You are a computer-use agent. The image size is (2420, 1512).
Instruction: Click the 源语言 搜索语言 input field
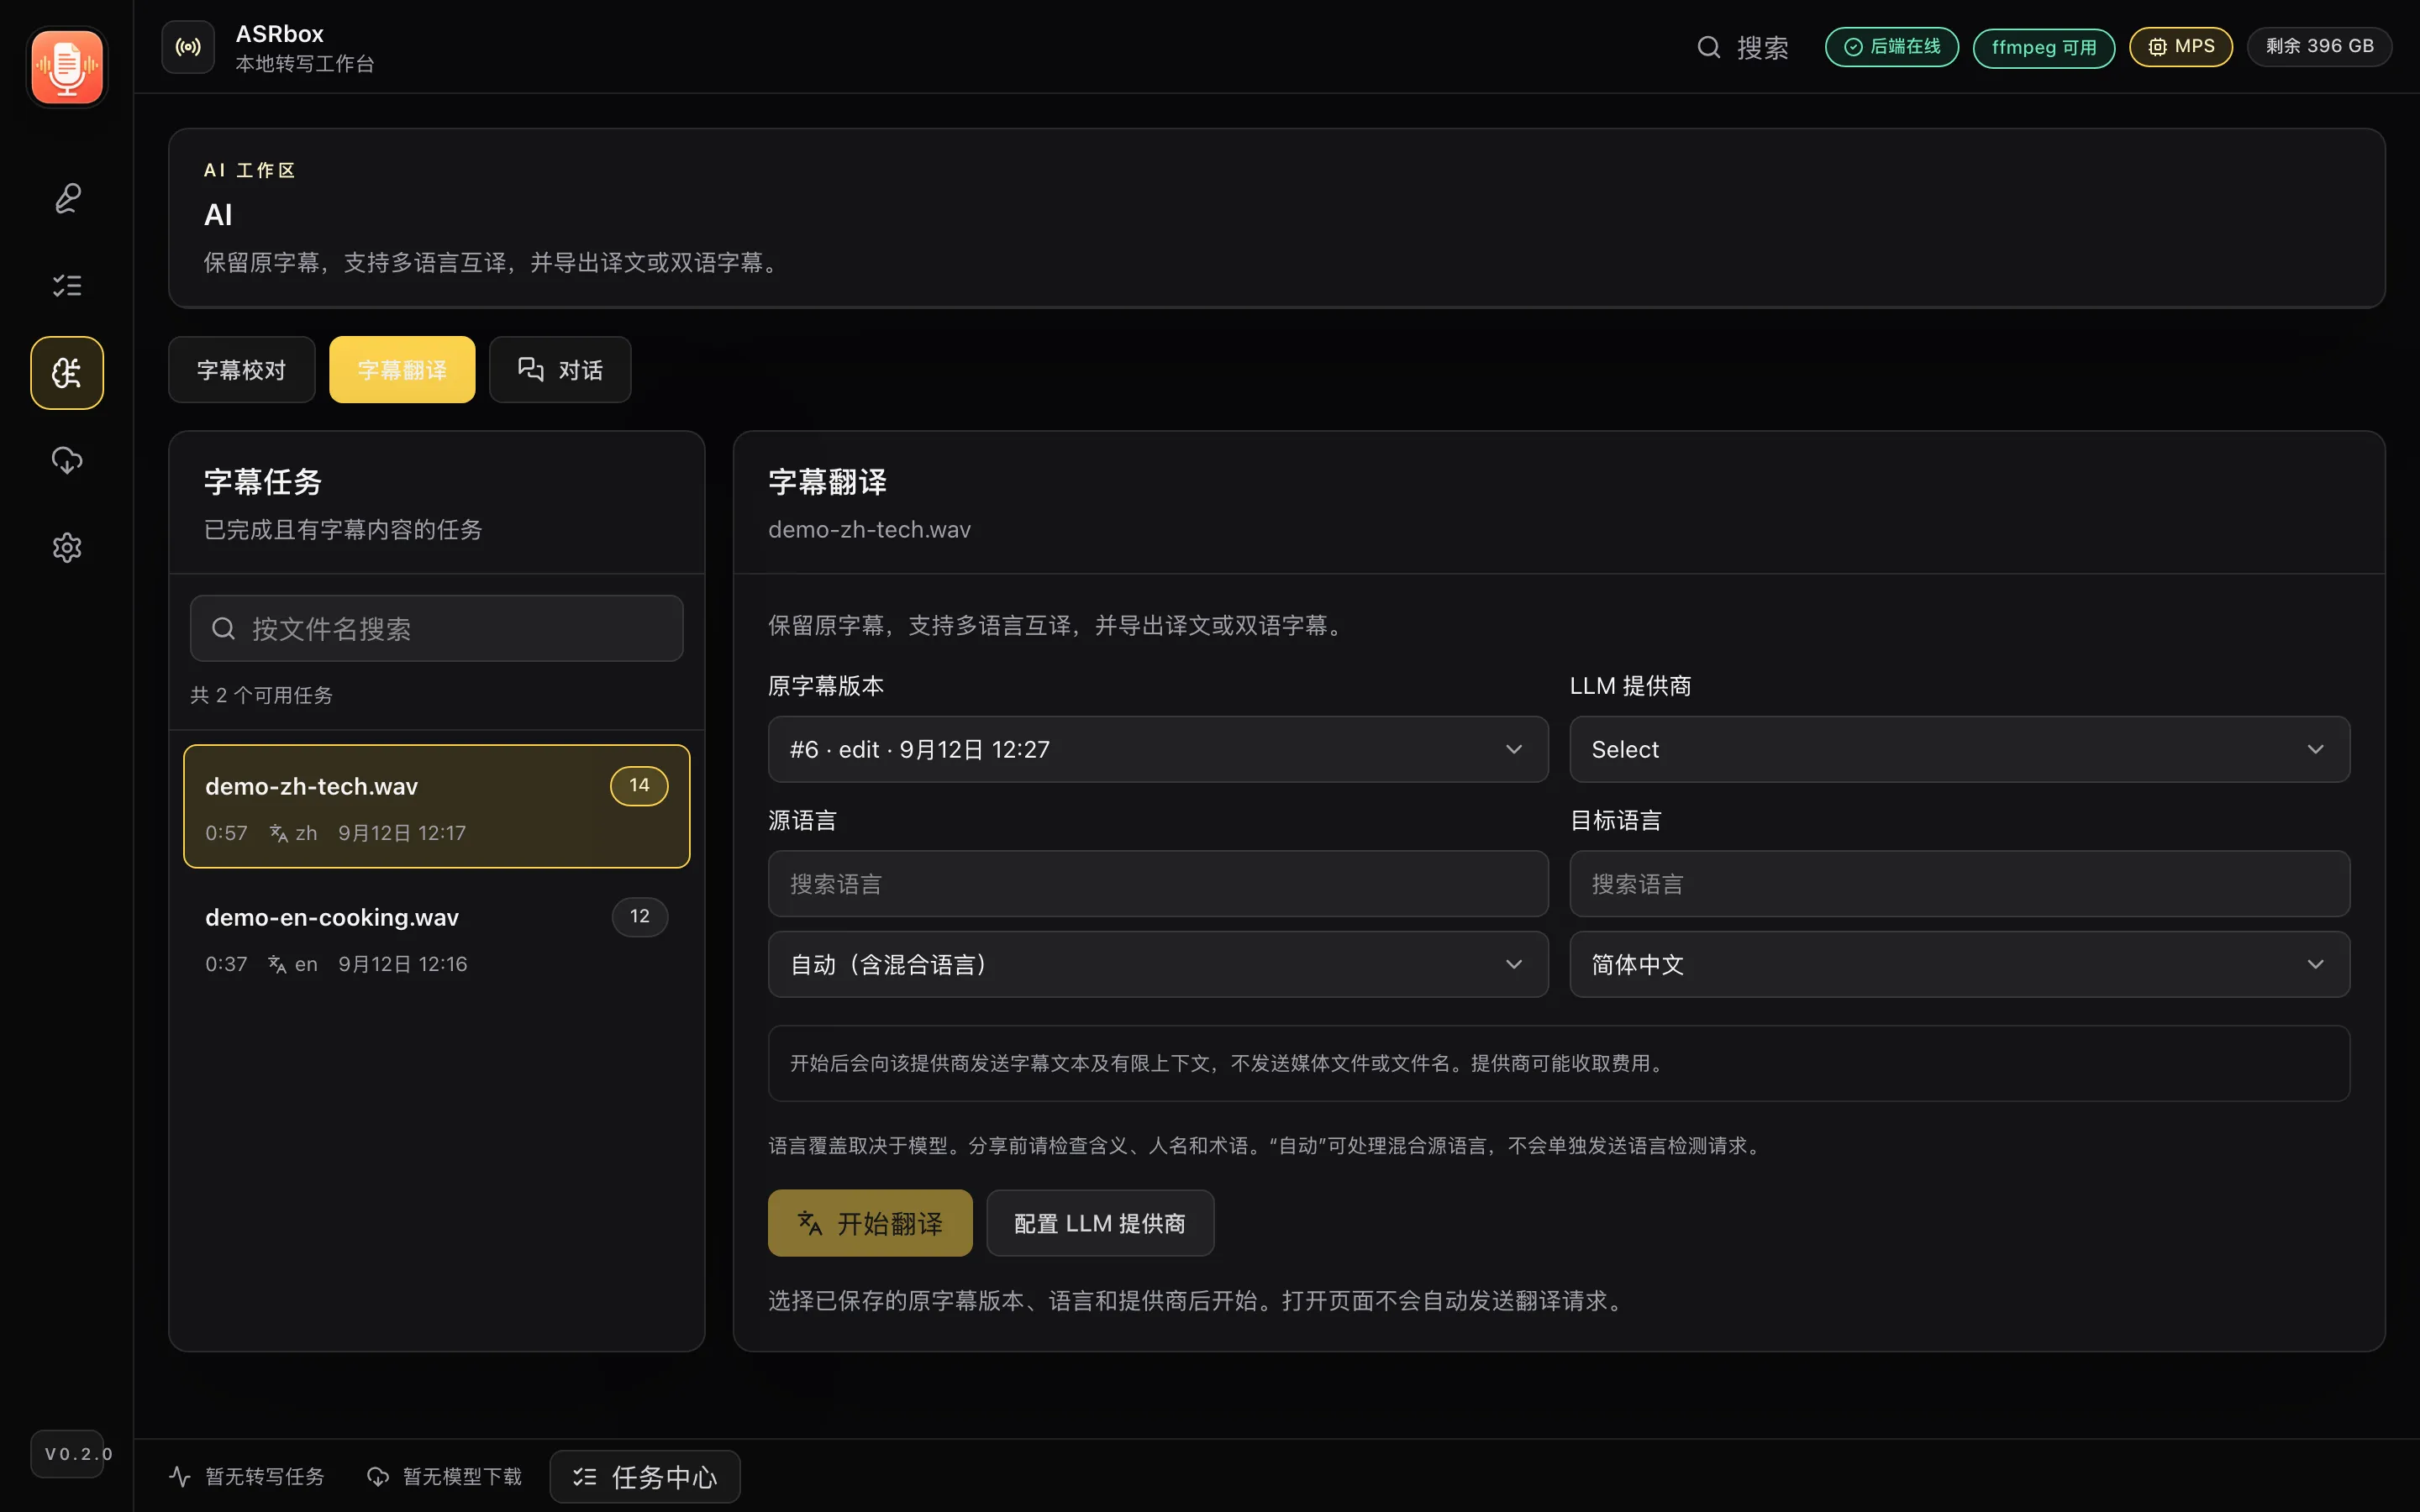click(1158, 883)
